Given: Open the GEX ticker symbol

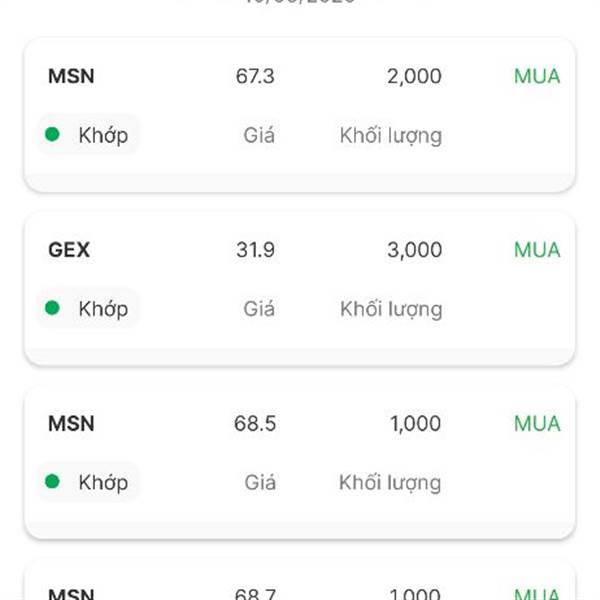Looking at the screenshot, I should click(x=69, y=250).
